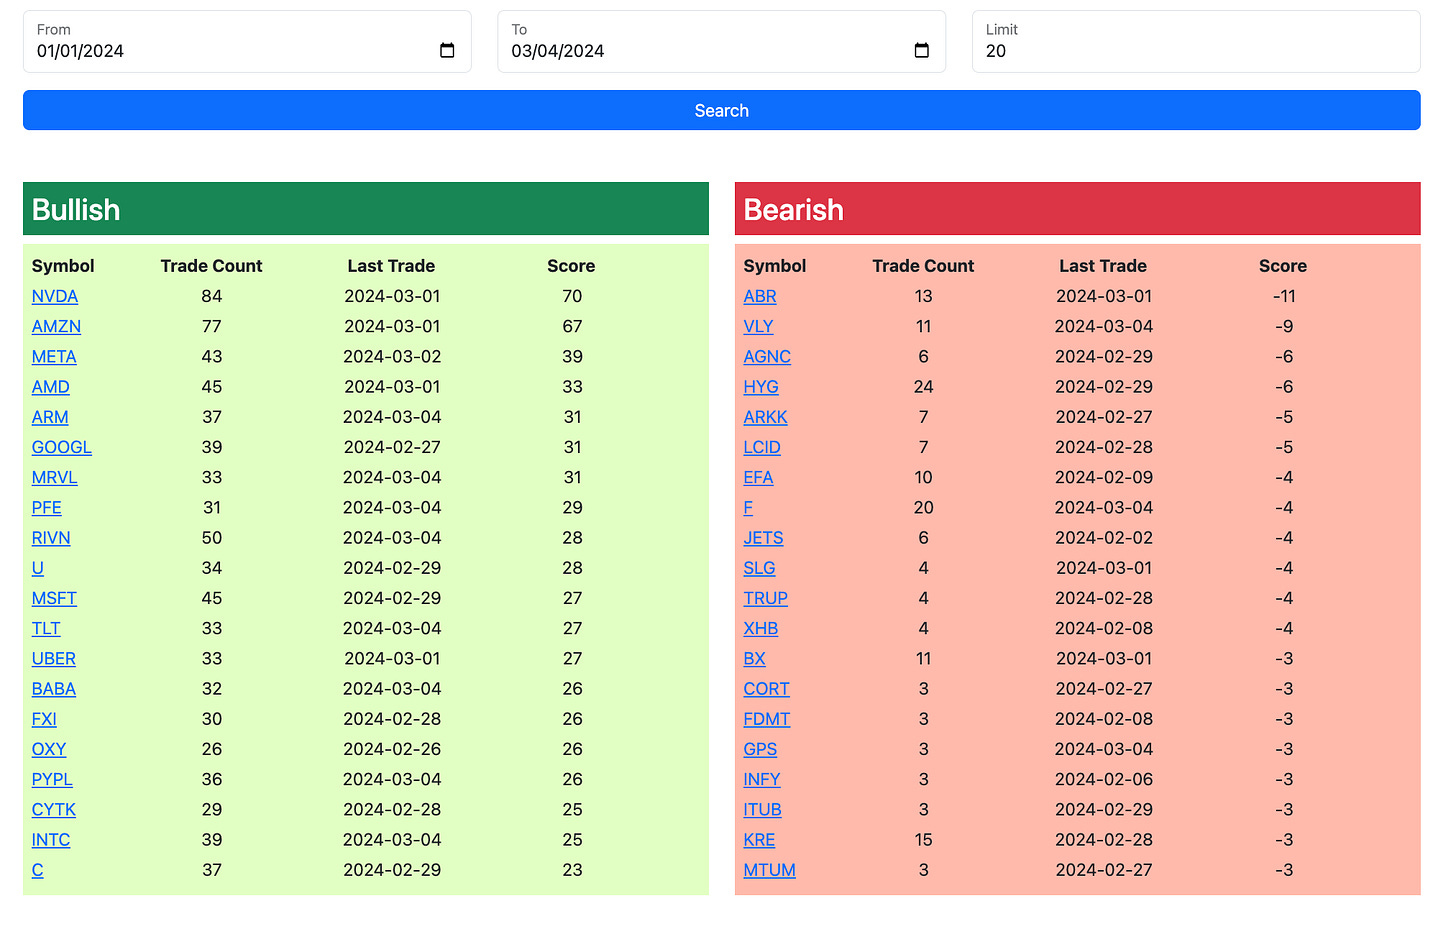
Task: Open the From date calendar picker icon
Action: tap(447, 51)
